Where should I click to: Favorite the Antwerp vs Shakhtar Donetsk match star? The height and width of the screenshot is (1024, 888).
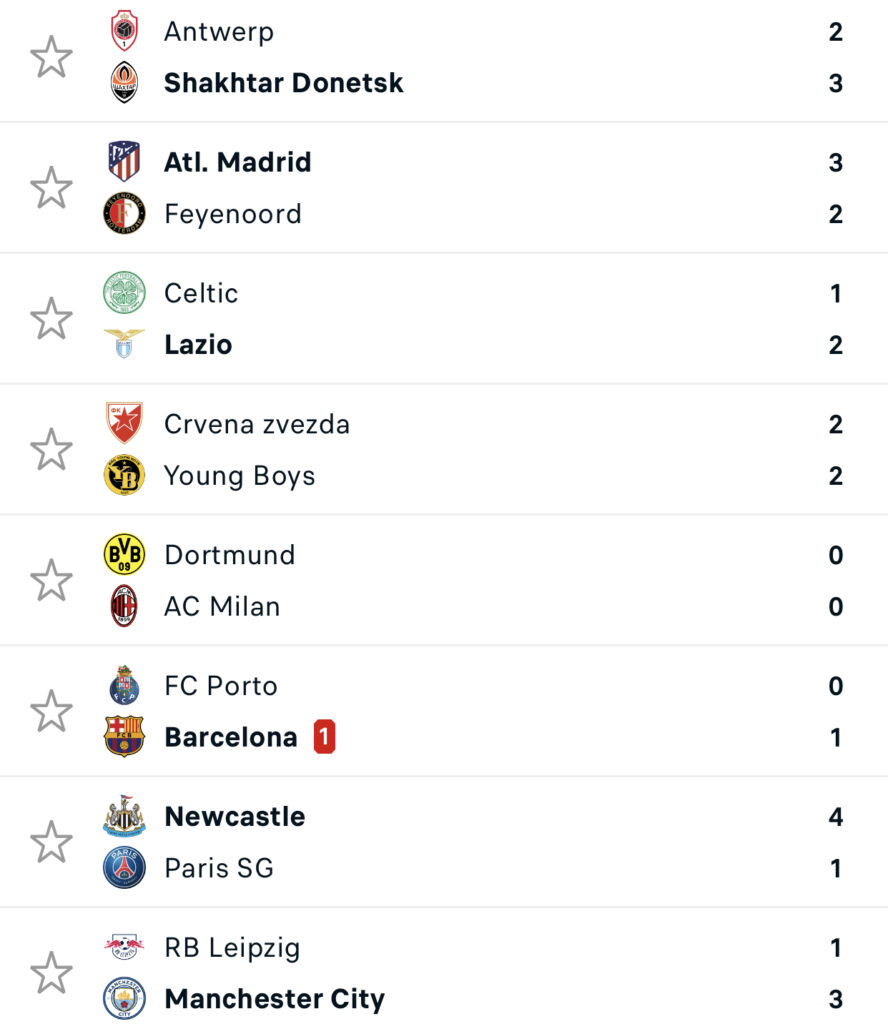tap(51, 57)
